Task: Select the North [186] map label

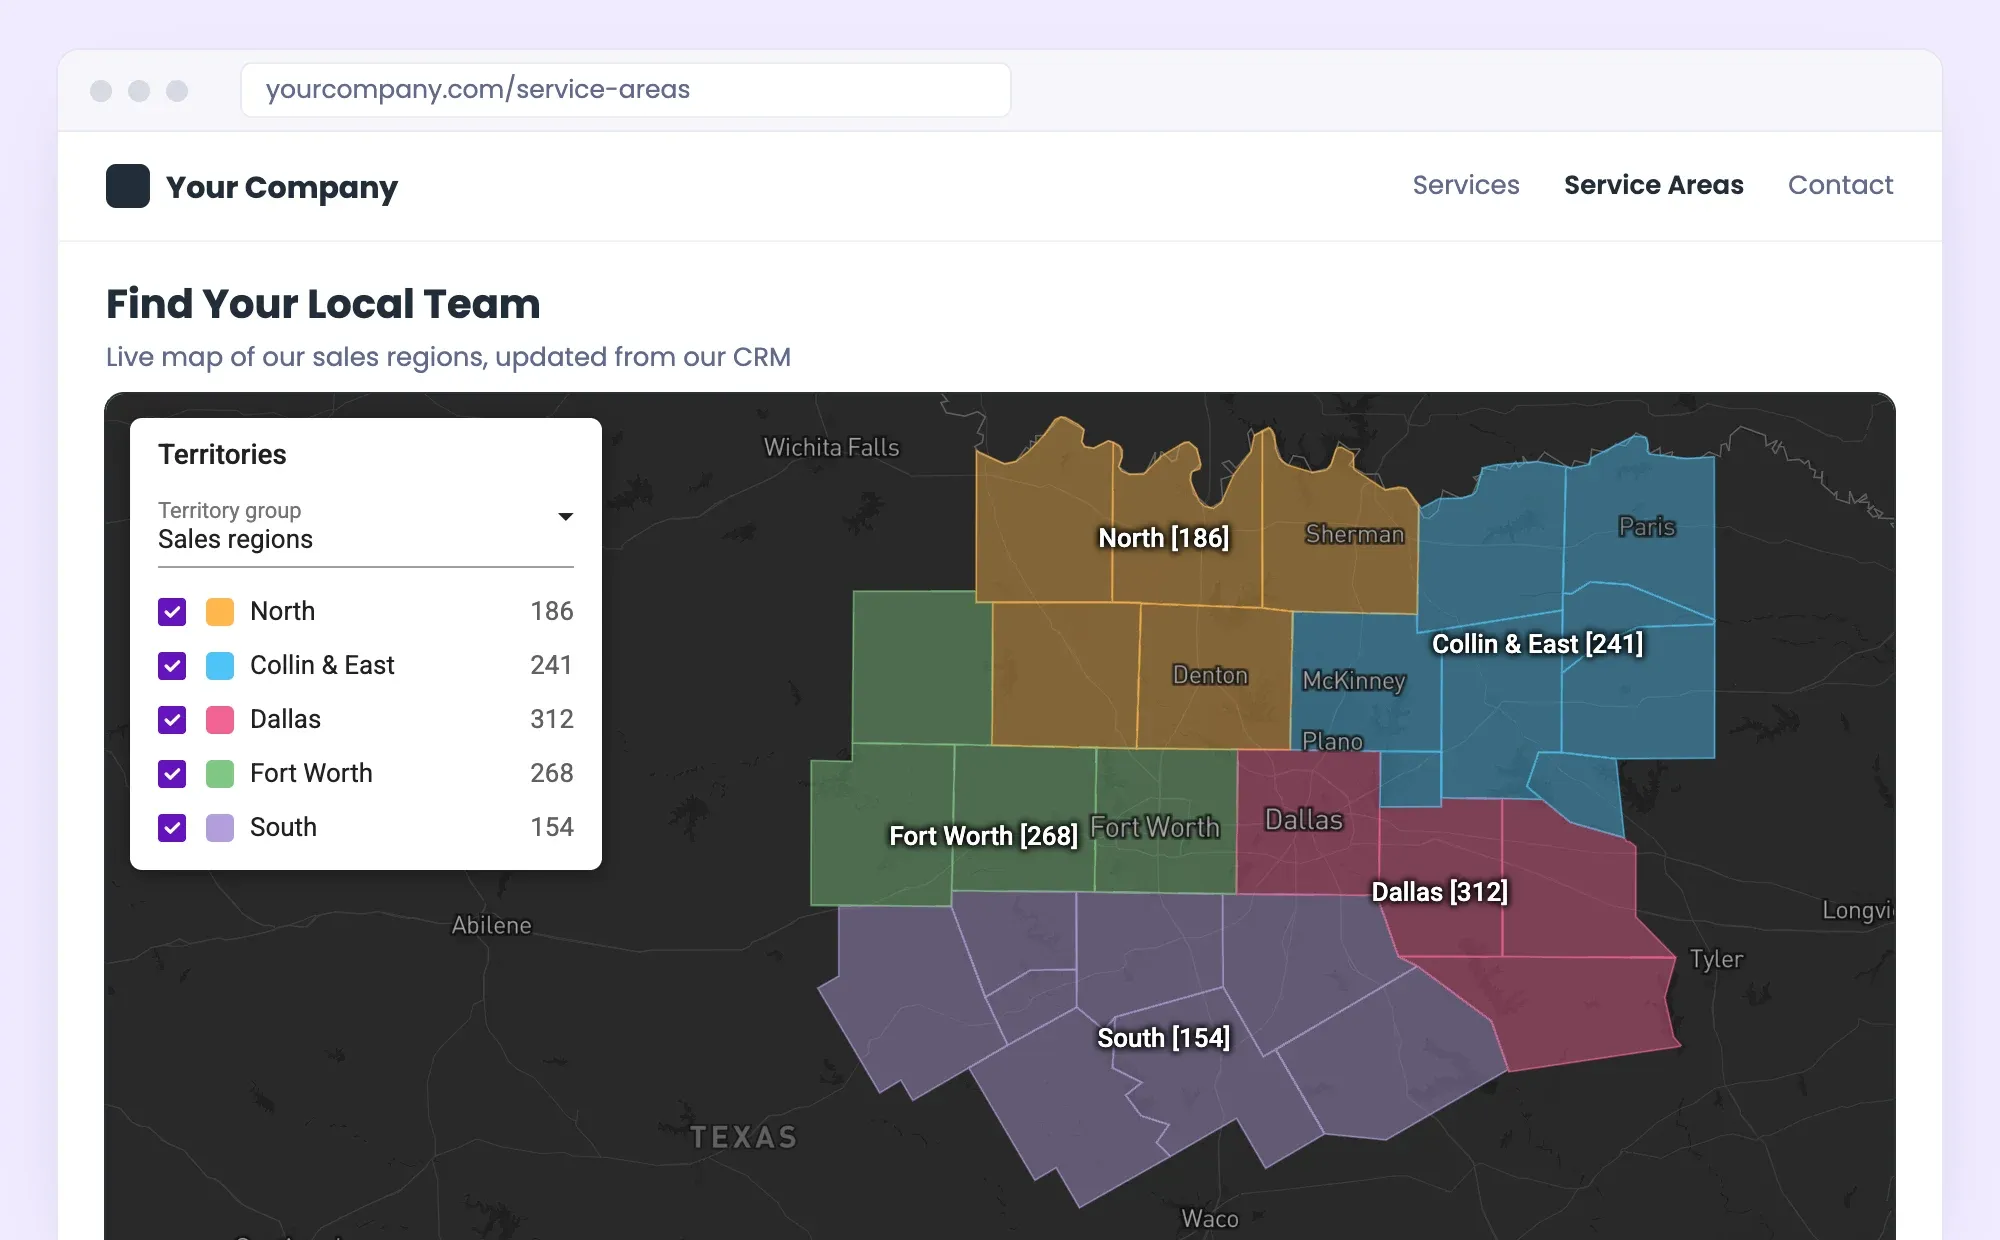Action: pos(1164,538)
